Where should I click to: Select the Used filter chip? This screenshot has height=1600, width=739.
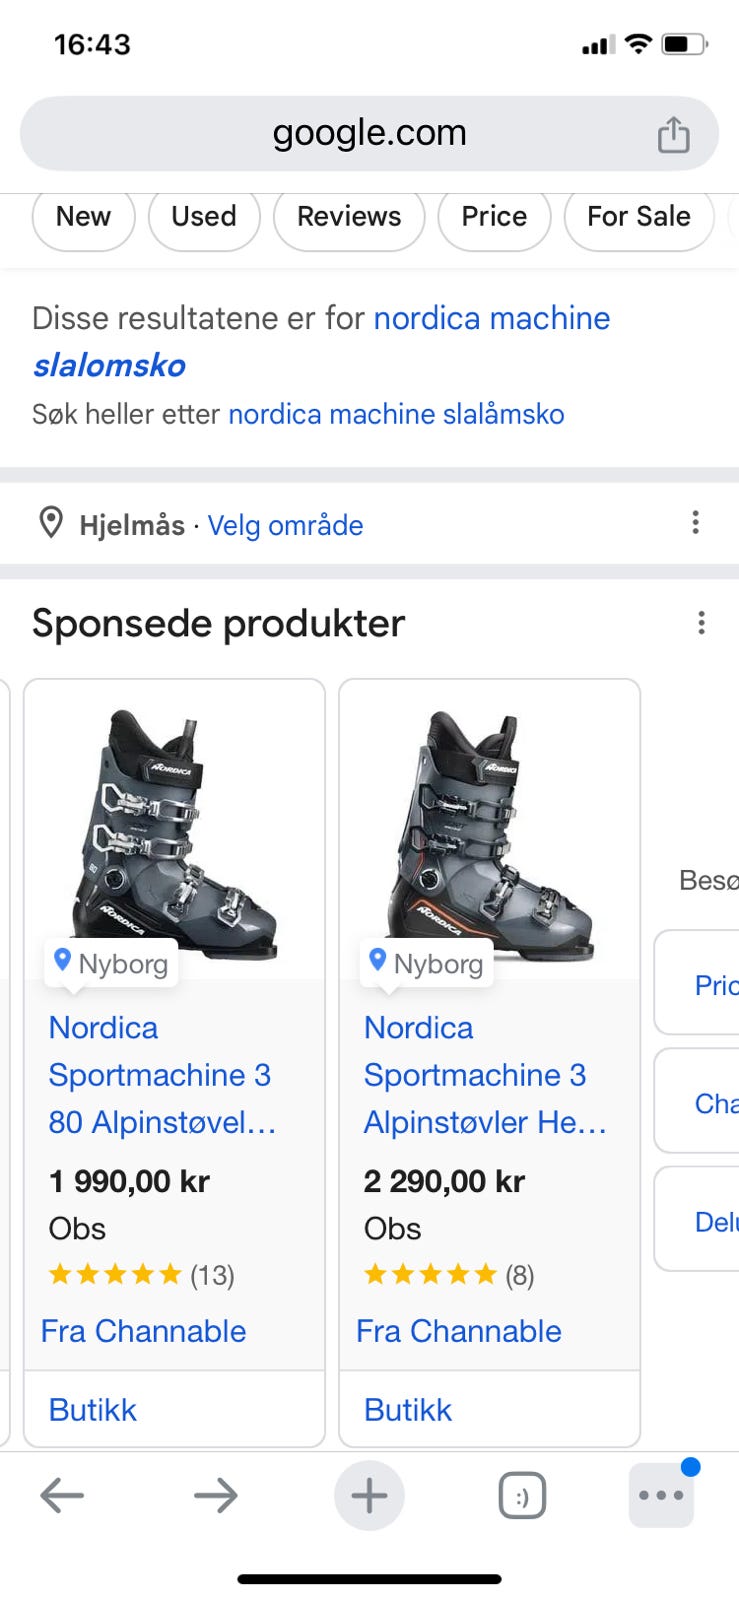click(x=204, y=217)
